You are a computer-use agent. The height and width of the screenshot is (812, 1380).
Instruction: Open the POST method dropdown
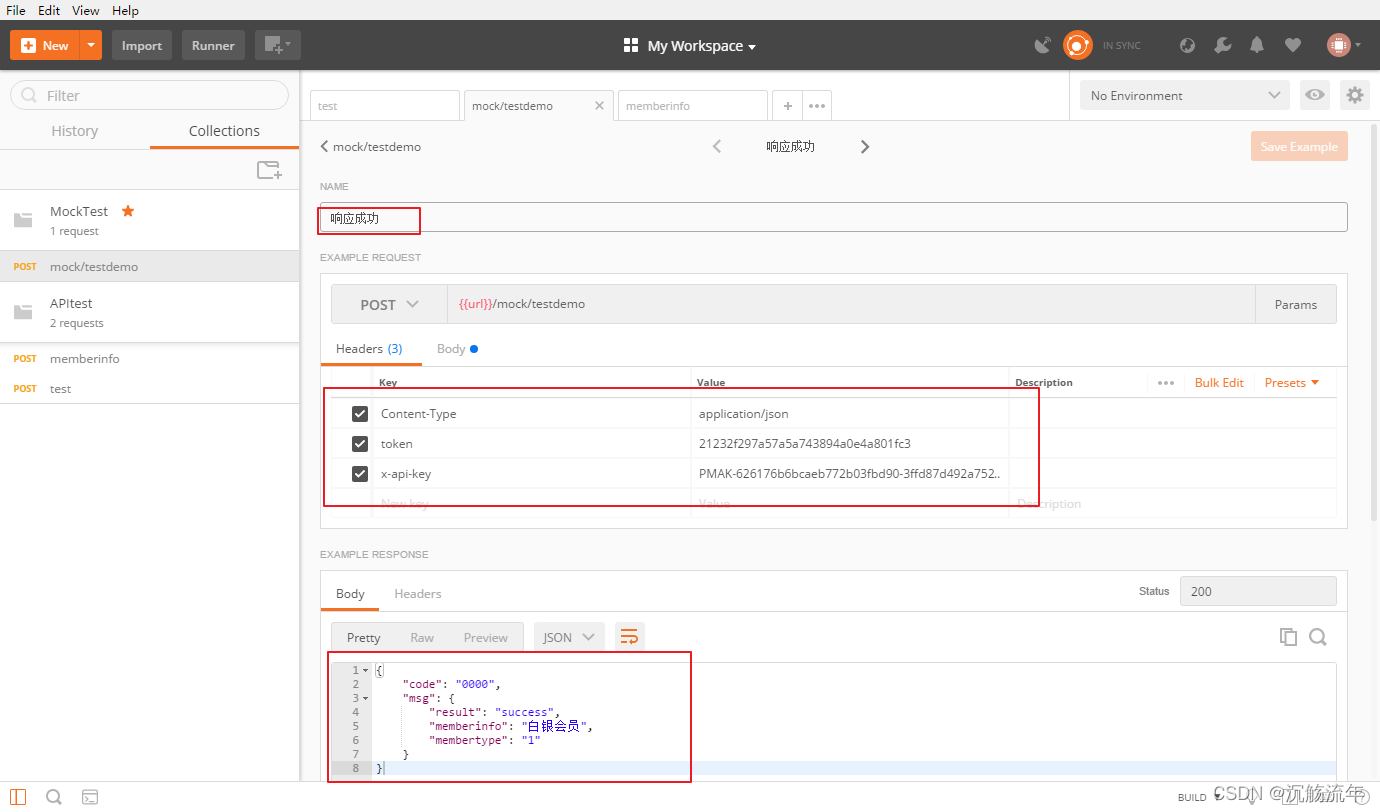click(x=389, y=304)
